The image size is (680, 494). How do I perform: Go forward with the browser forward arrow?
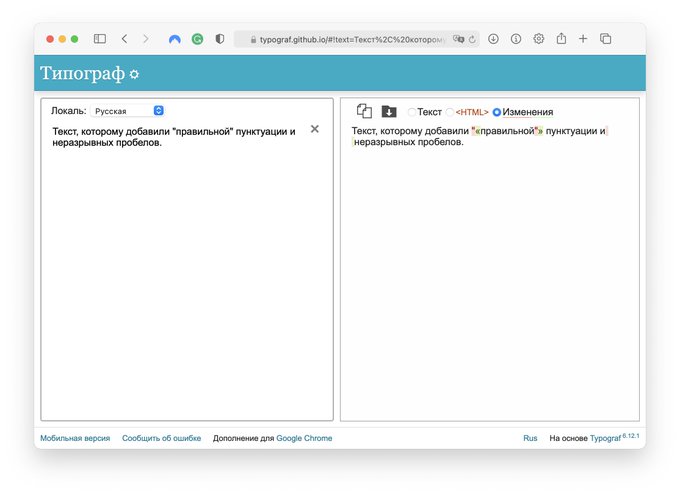tap(146, 39)
